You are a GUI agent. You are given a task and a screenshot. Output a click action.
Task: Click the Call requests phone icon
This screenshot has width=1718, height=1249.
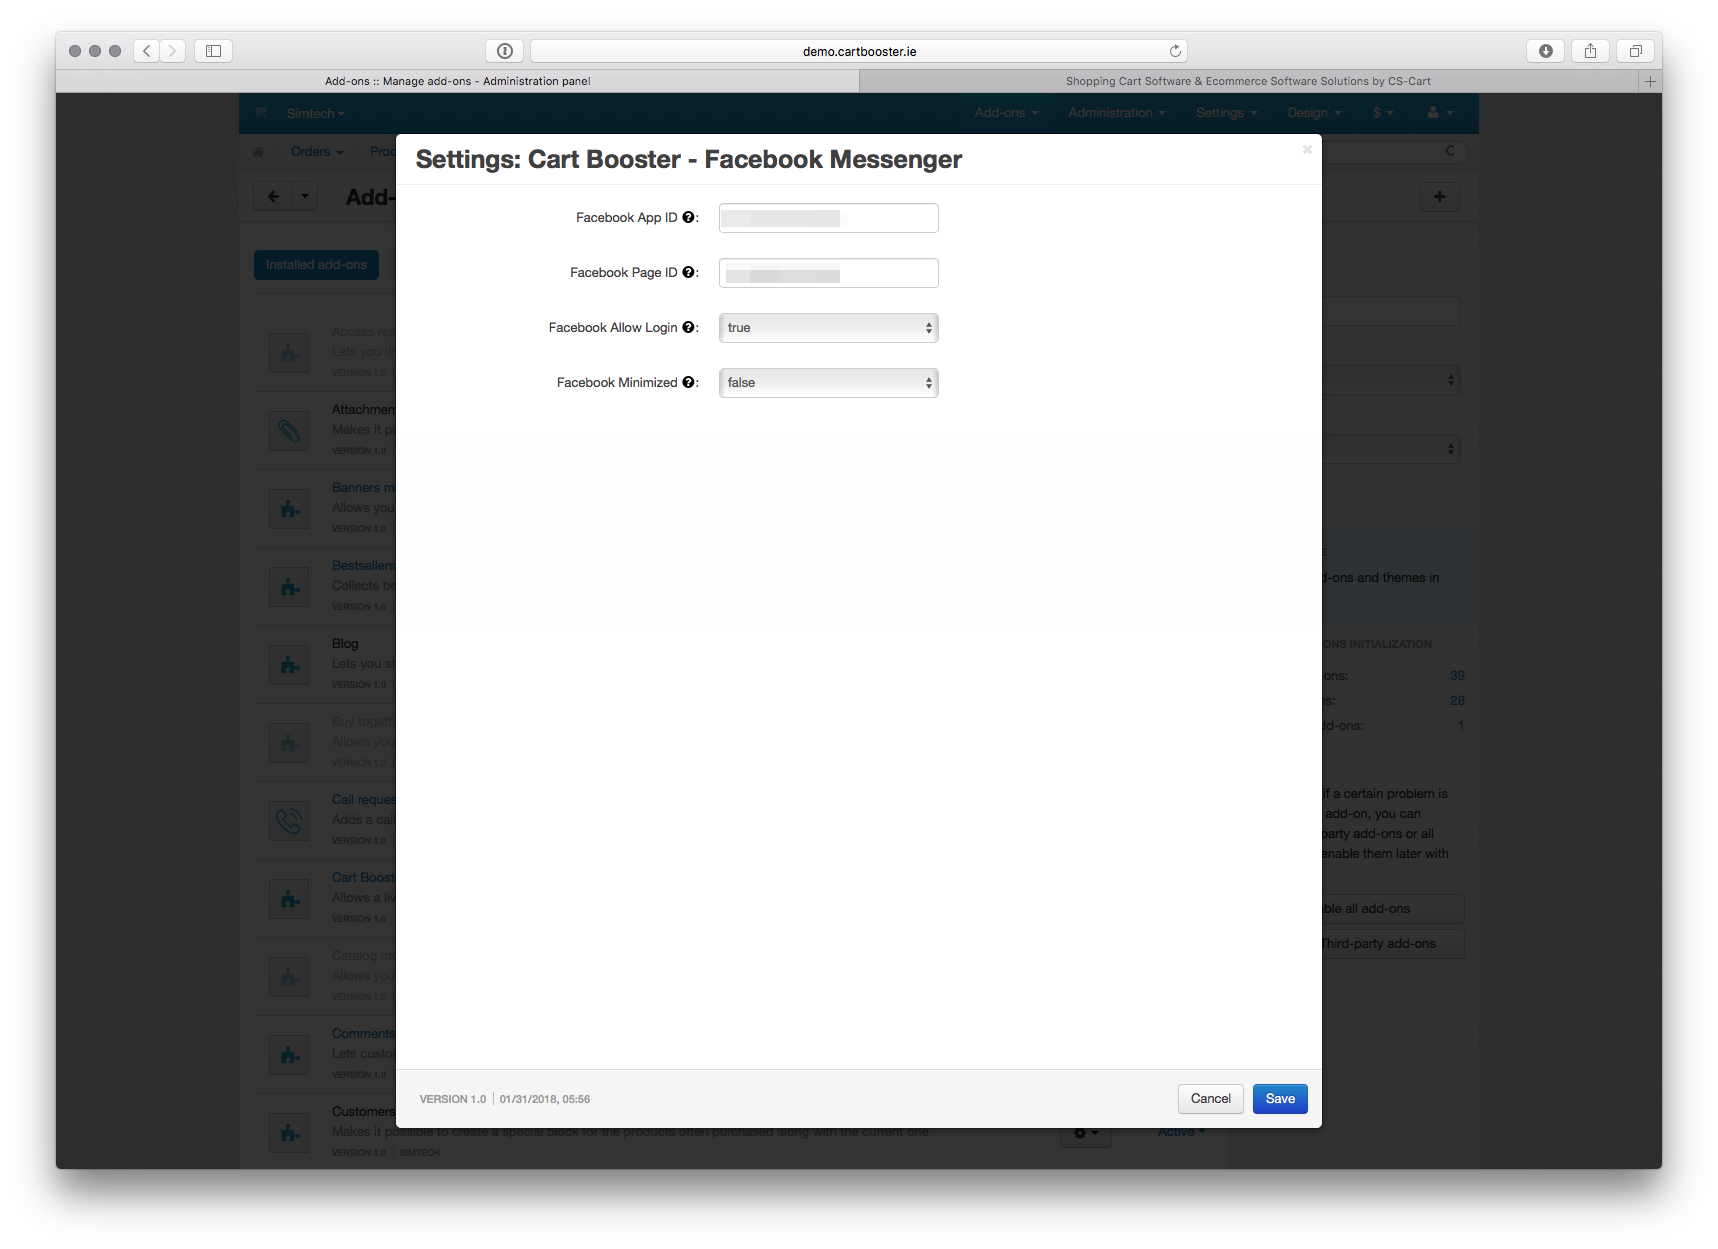[x=289, y=821]
